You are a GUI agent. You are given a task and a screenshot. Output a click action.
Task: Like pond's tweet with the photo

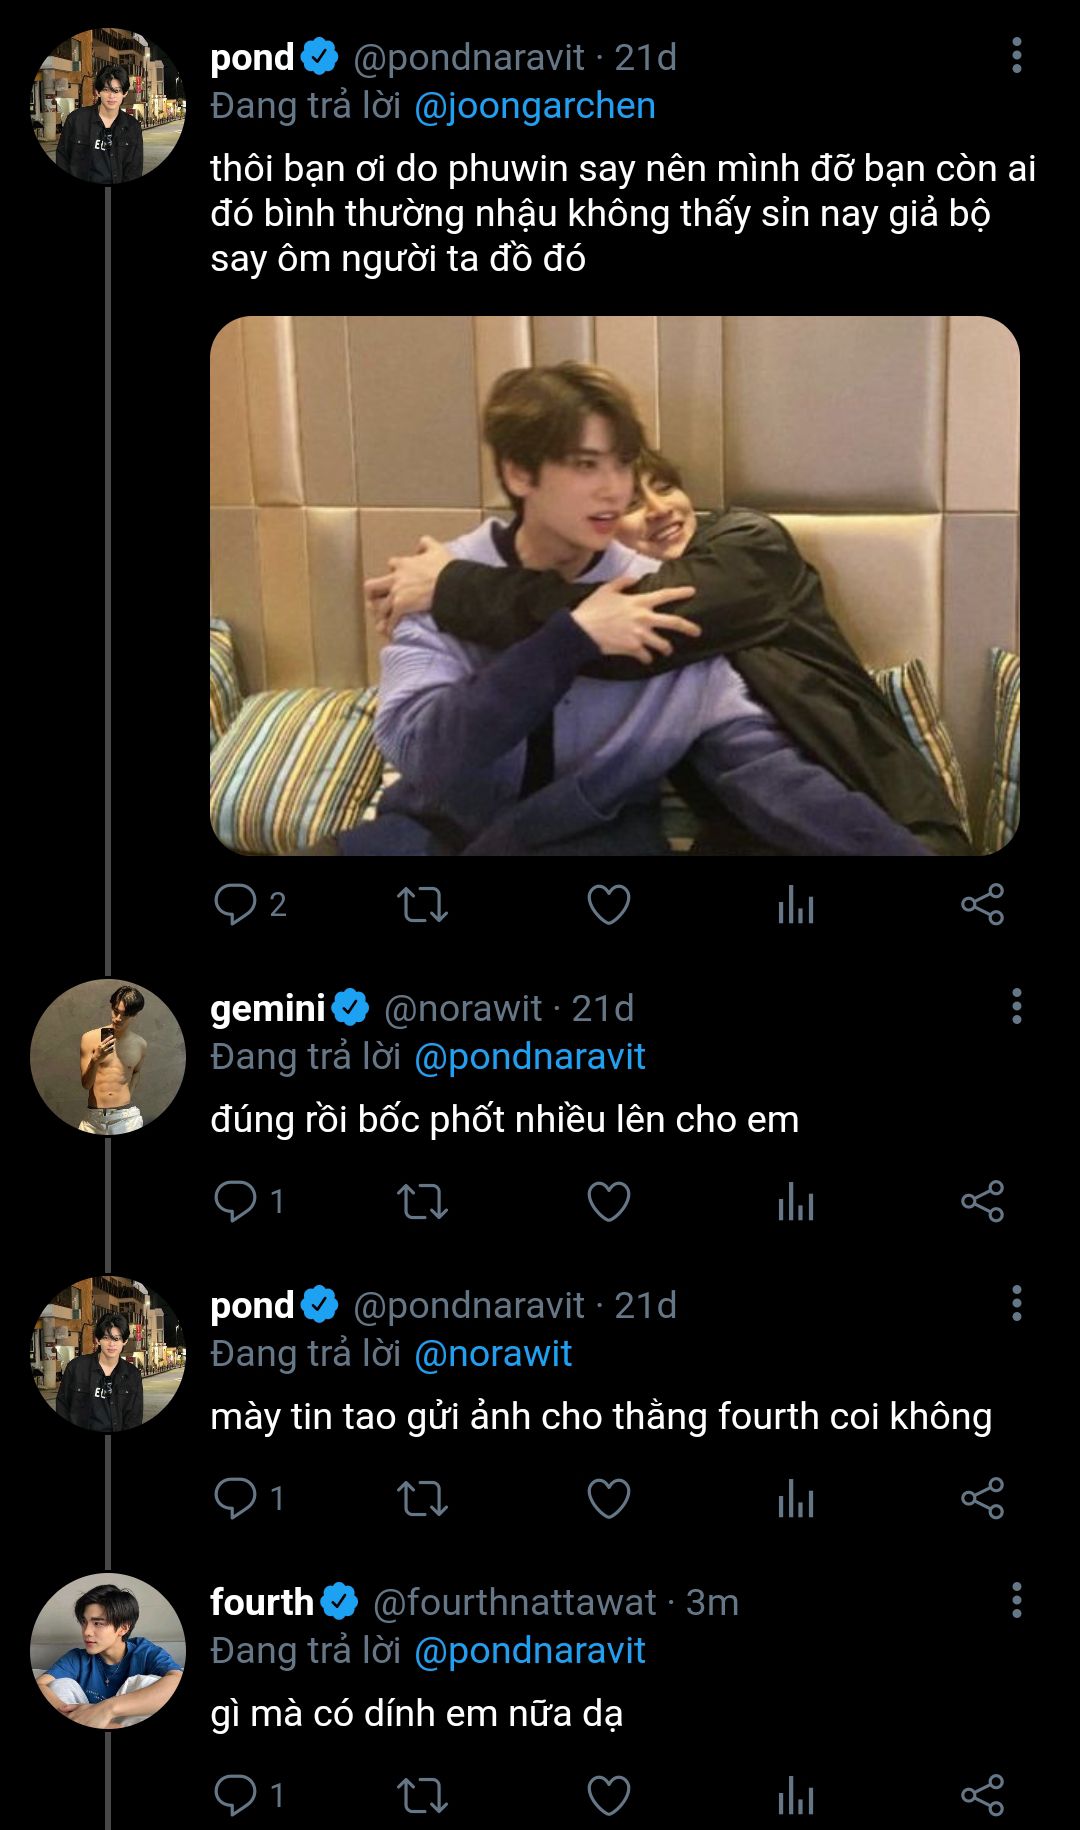608,905
